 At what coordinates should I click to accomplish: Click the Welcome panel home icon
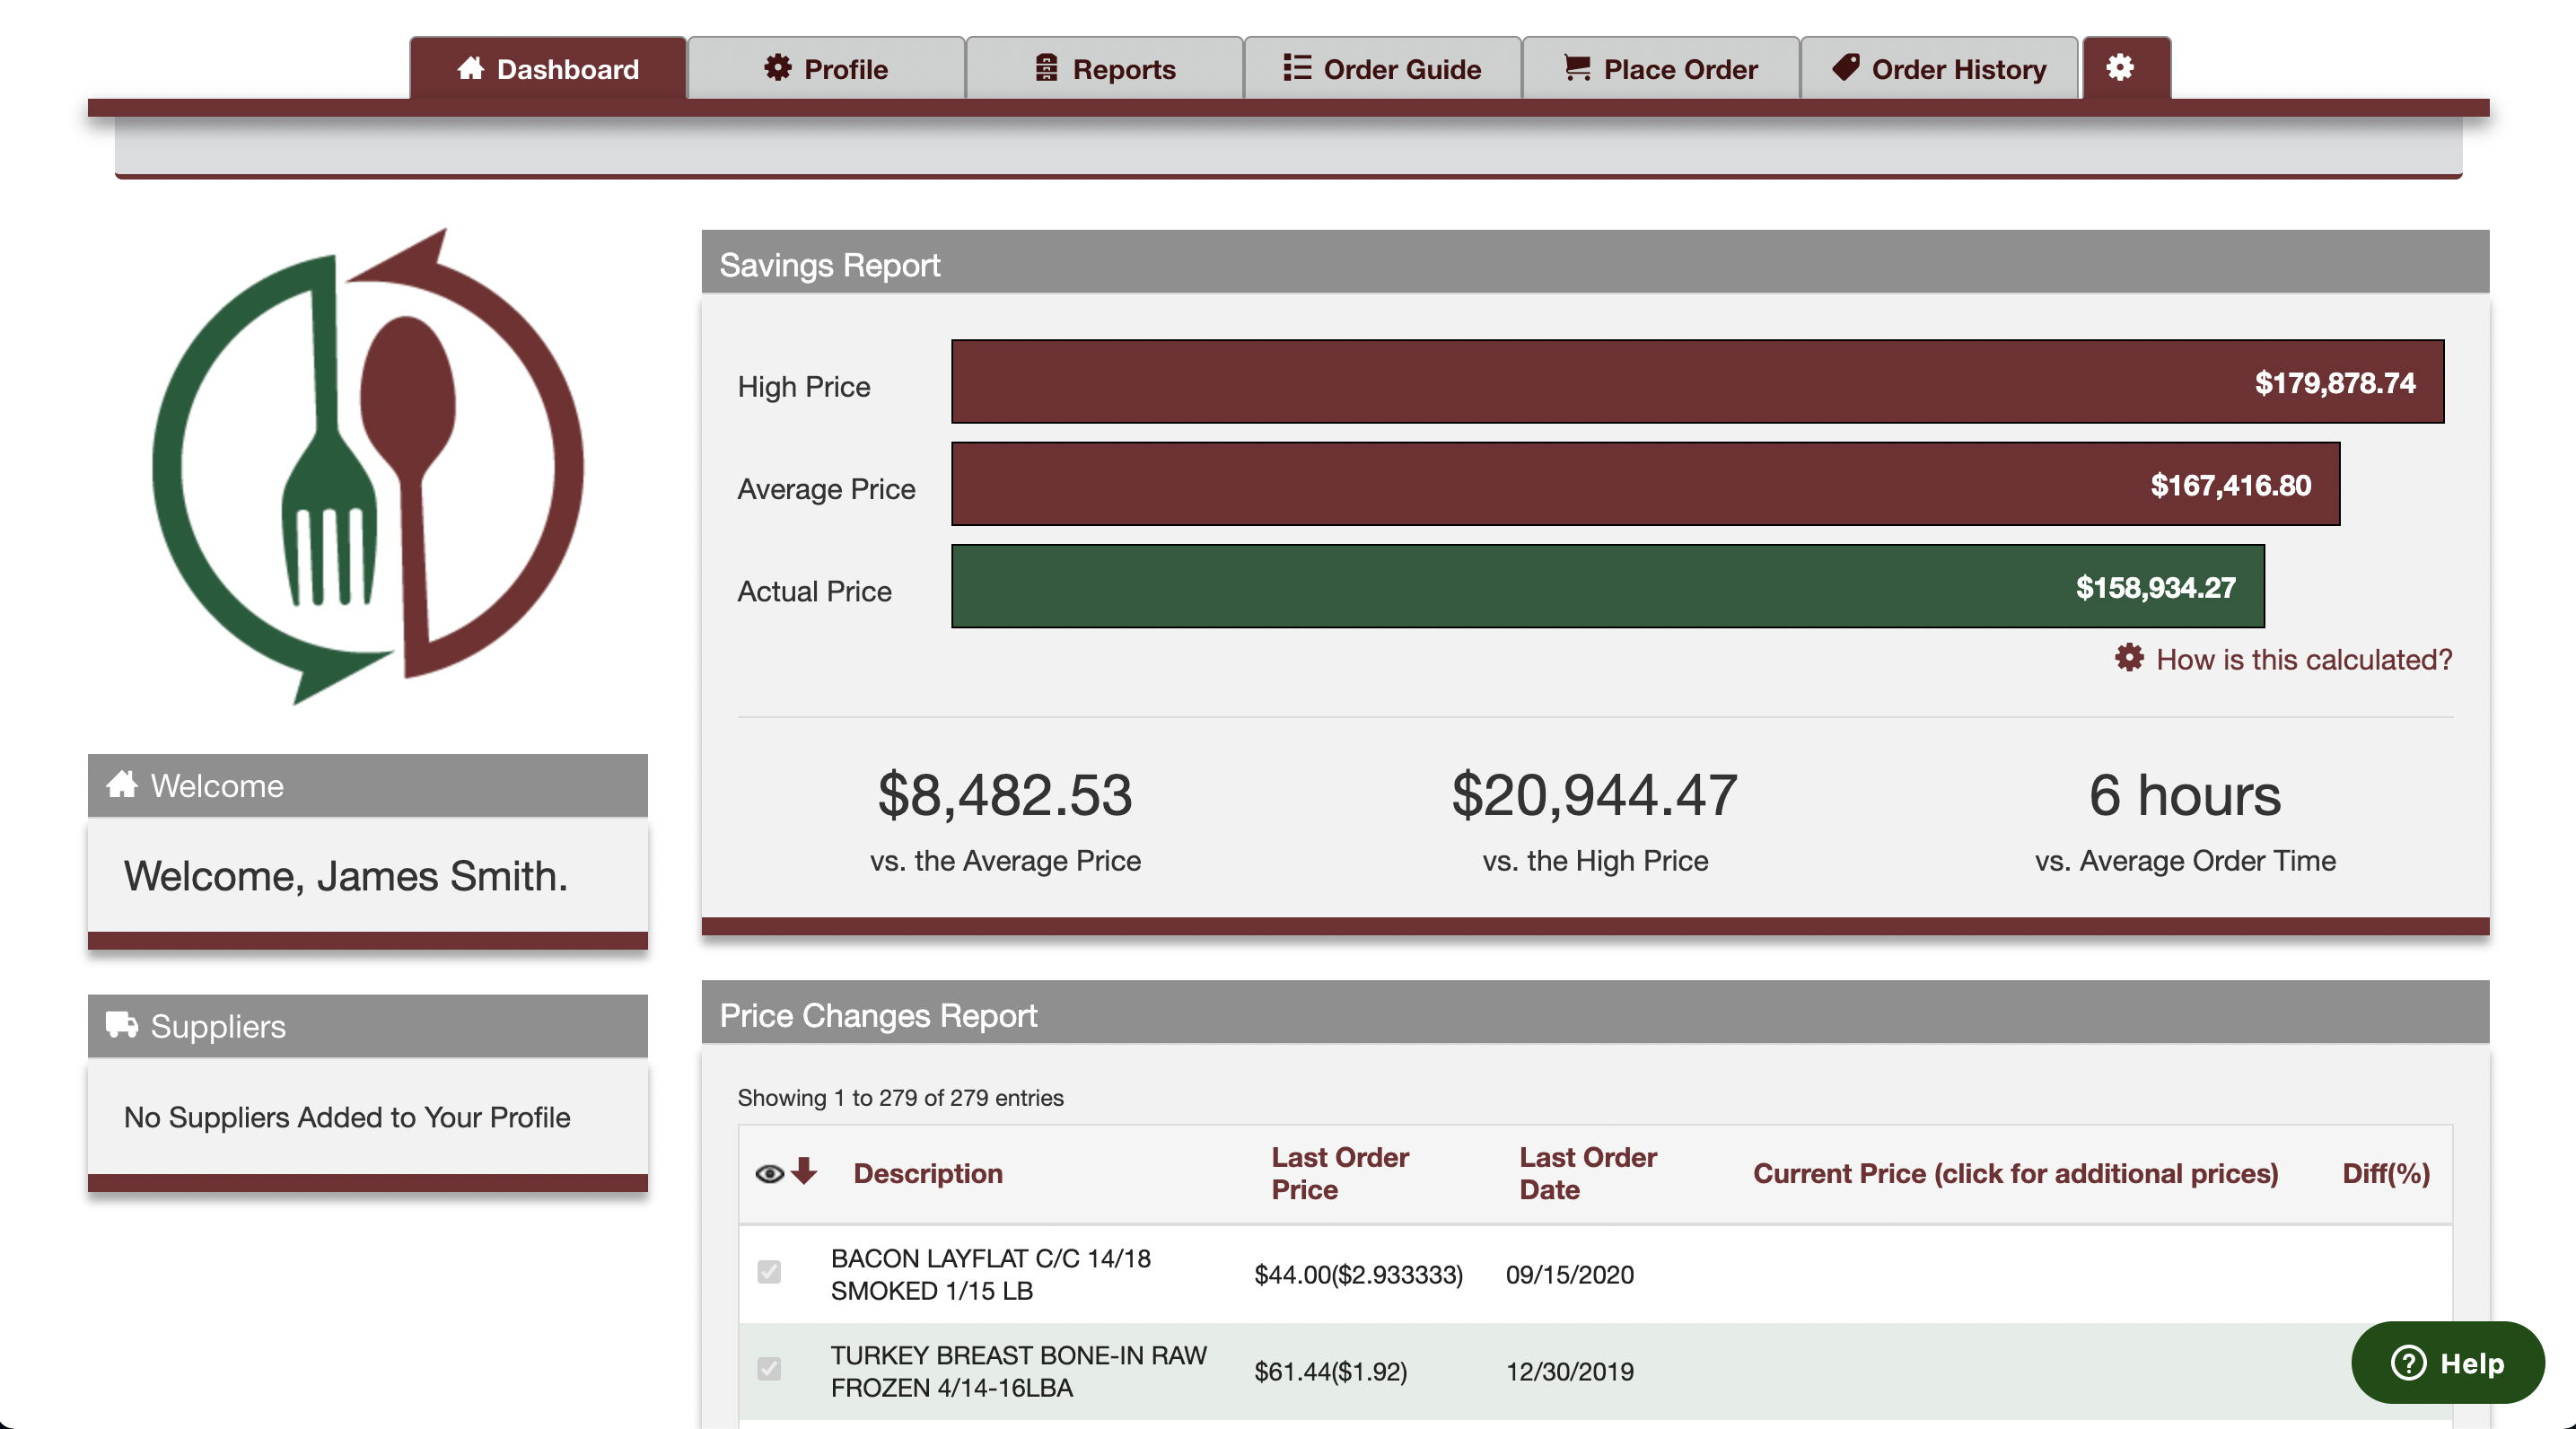(x=122, y=784)
